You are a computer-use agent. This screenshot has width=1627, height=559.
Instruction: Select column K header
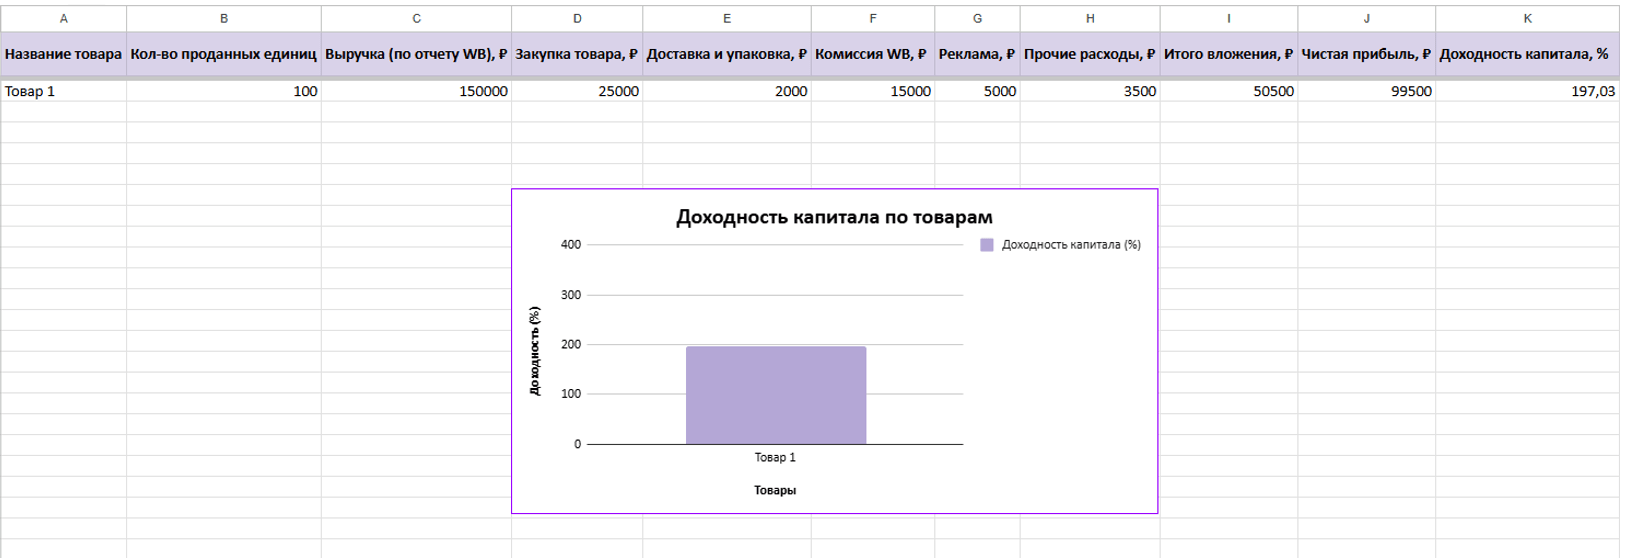tap(1527, 18)
